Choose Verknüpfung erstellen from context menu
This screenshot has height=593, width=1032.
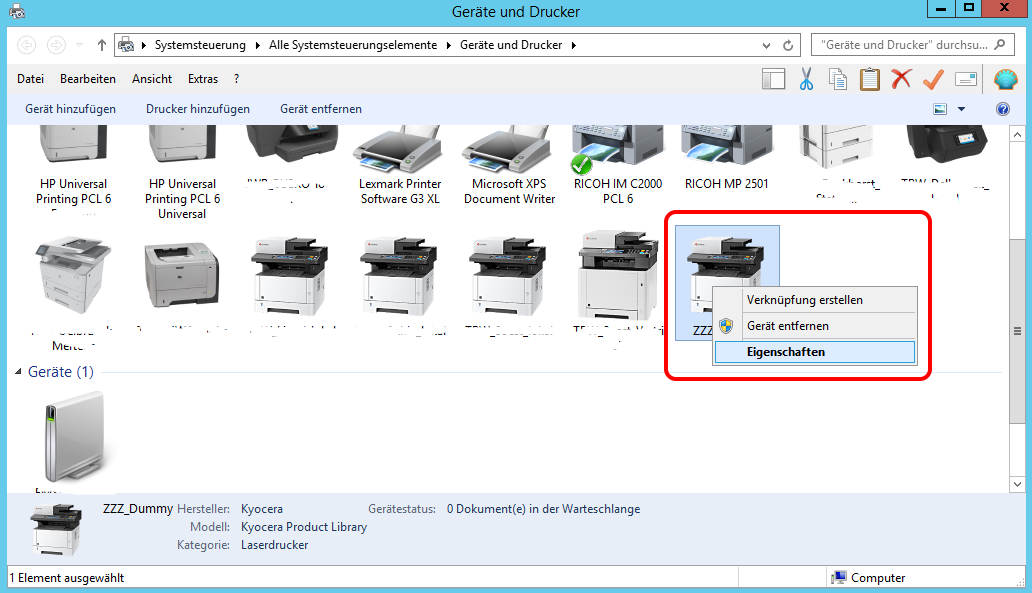(815, 300)
